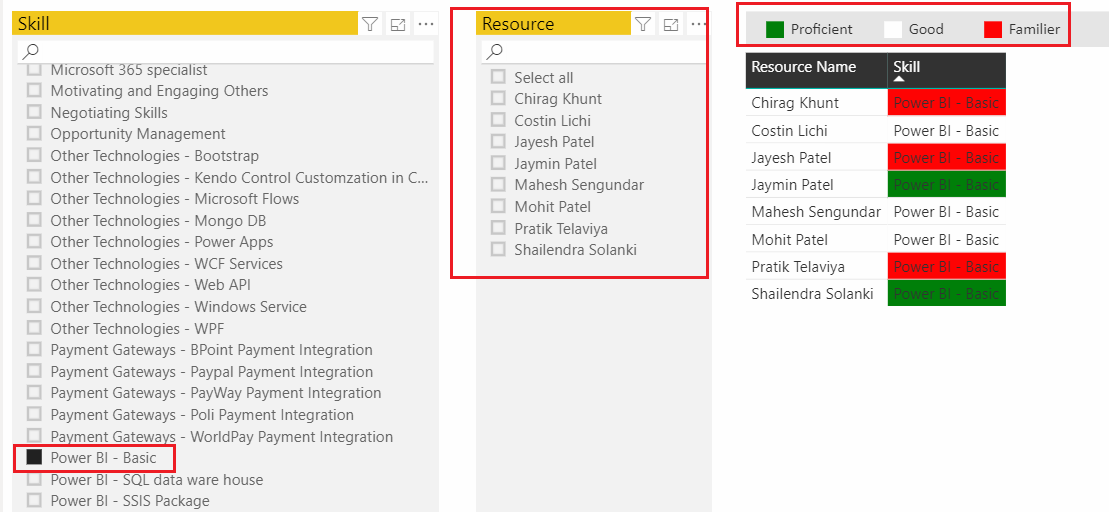Click inside the Skill search field

tap(226, 51)
